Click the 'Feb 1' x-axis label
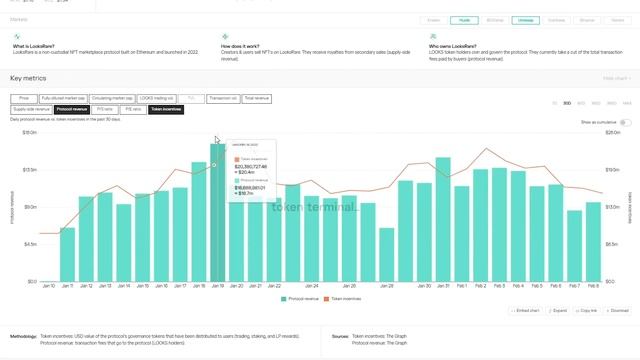Viewport: 640px width, 360px height. (x=462, y=286)
